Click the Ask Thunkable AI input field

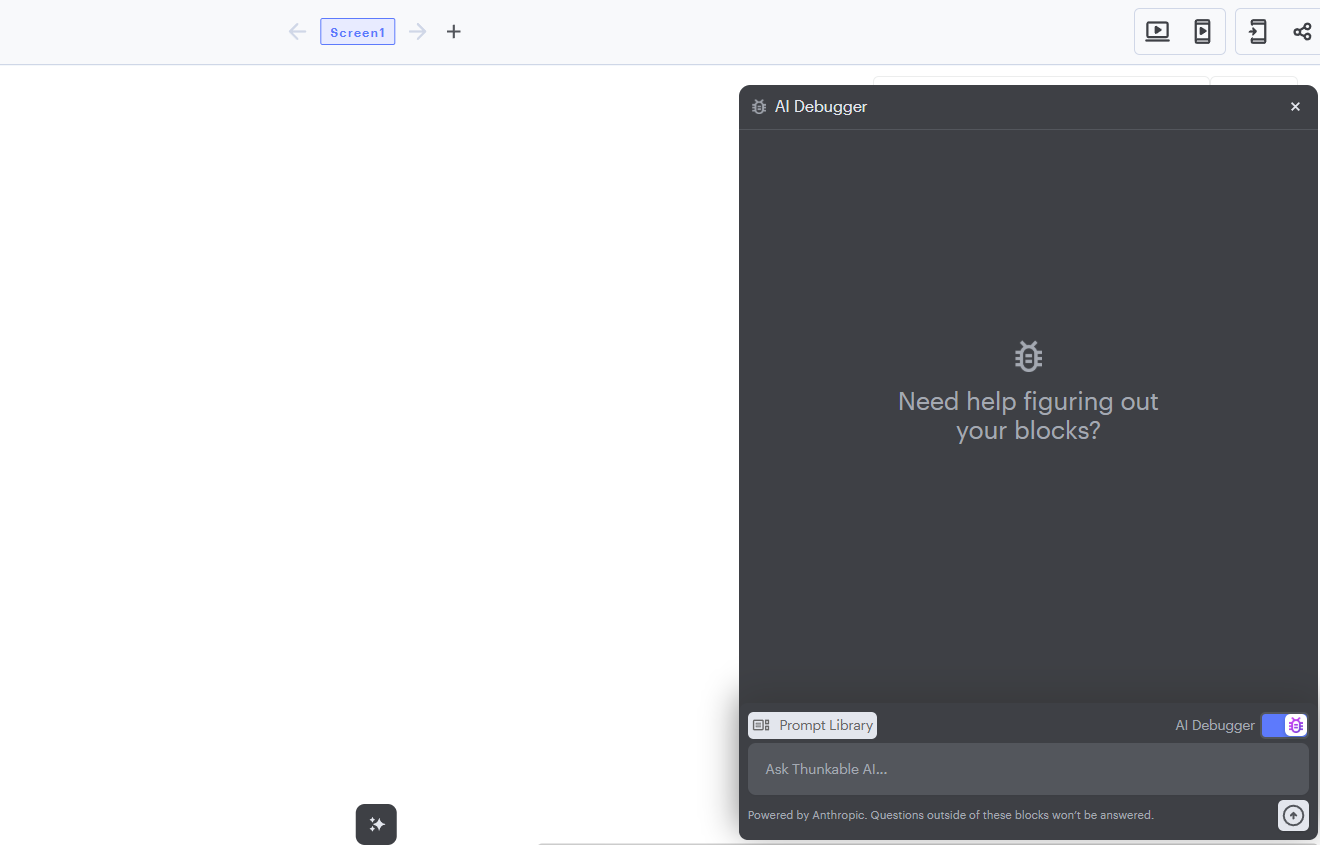click(1028, 769)
